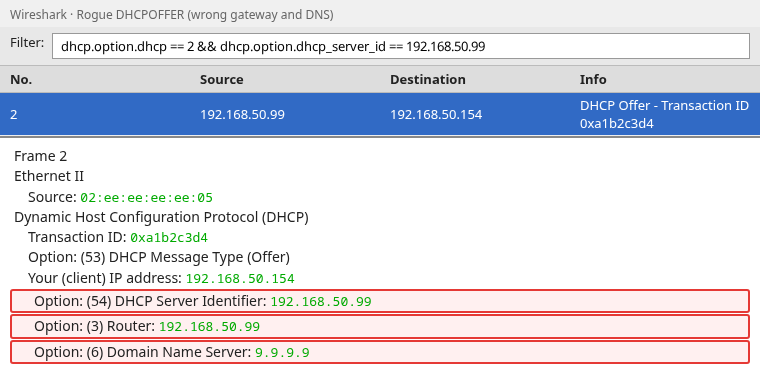Select the Ethernet II tree item
Image resolution: width=760 pixels, height=372 pixels.
pos(49,177)
